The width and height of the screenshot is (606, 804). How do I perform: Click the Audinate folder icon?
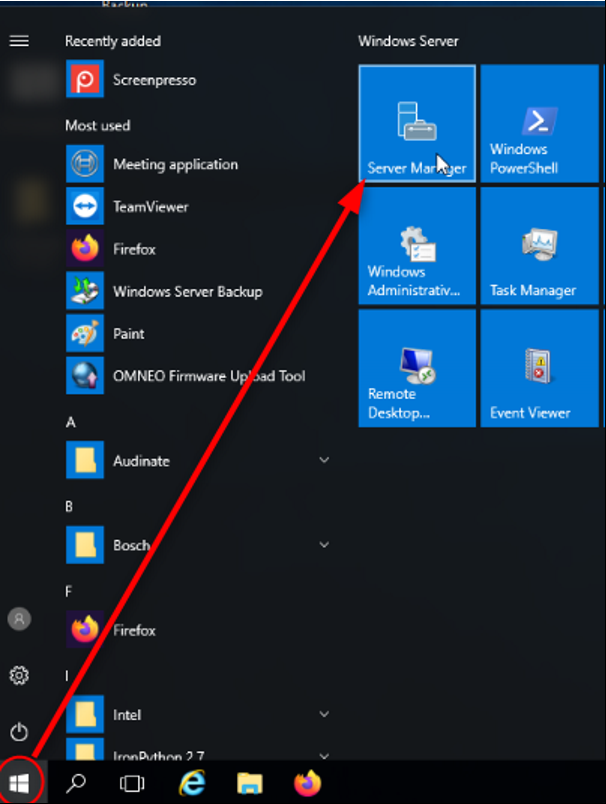pyautogui.click(x=85, y=460)
